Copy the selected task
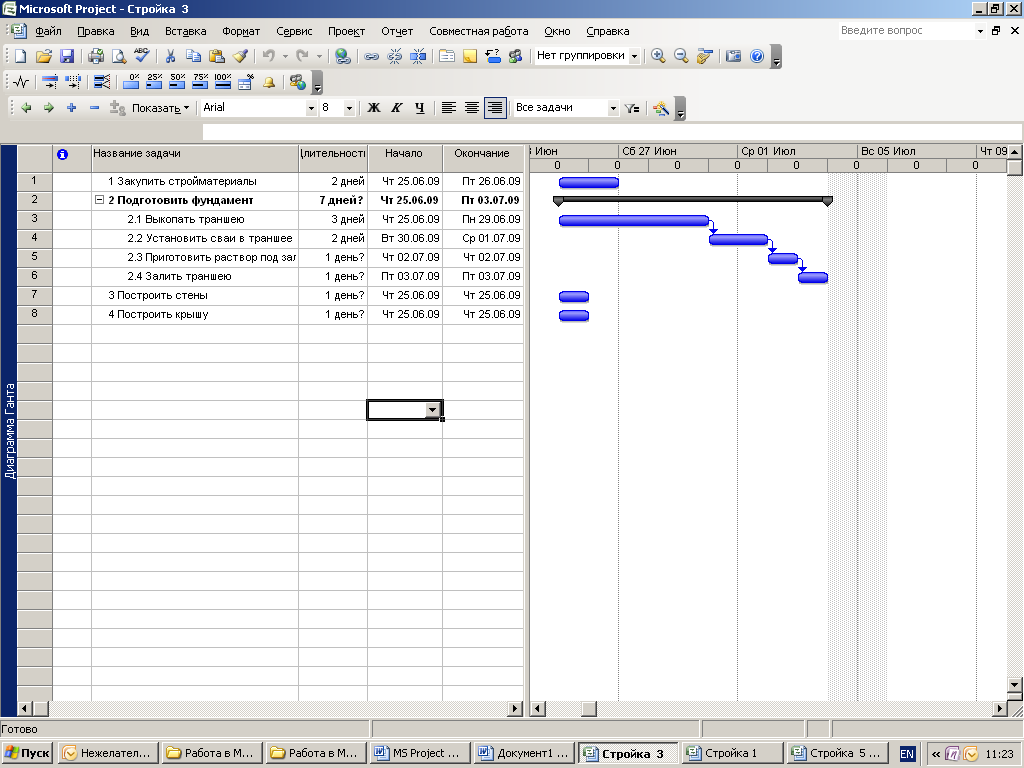This screenshot has height=768, width=1024. click(x=193, y=56)
